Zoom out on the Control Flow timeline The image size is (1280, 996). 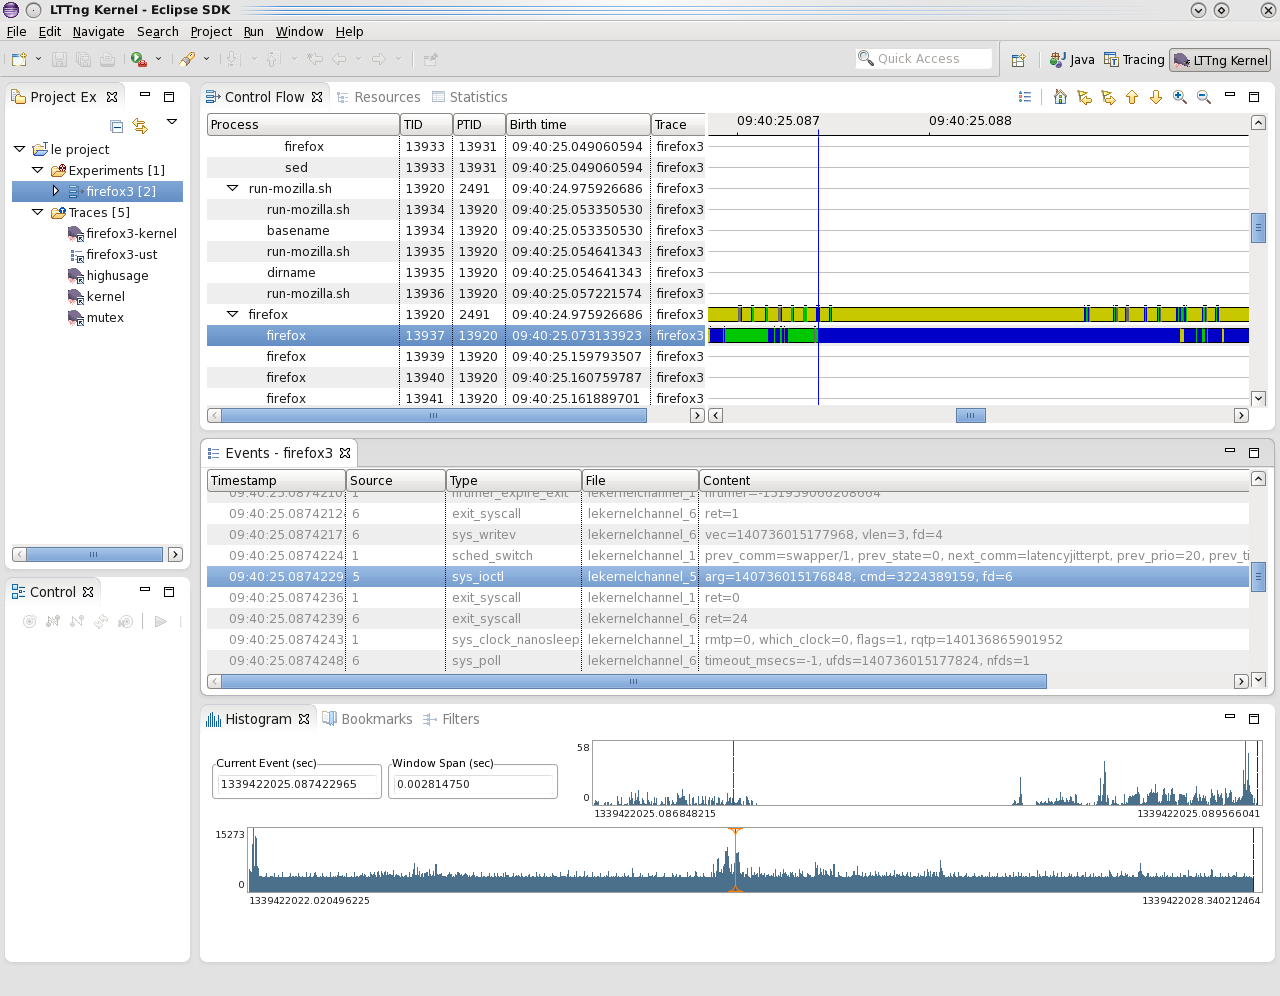coord(1204,97)
